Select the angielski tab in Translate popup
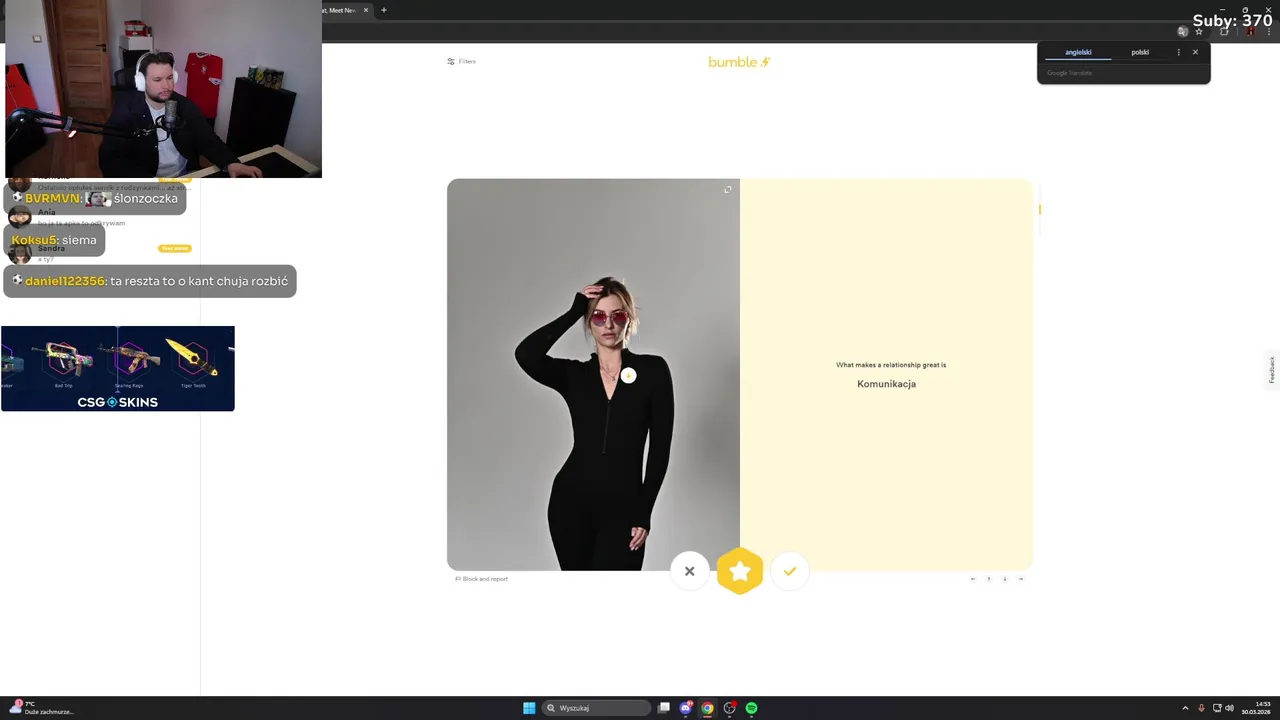The width and height of the screenshot is (1280, 720). coord(1078,52)
